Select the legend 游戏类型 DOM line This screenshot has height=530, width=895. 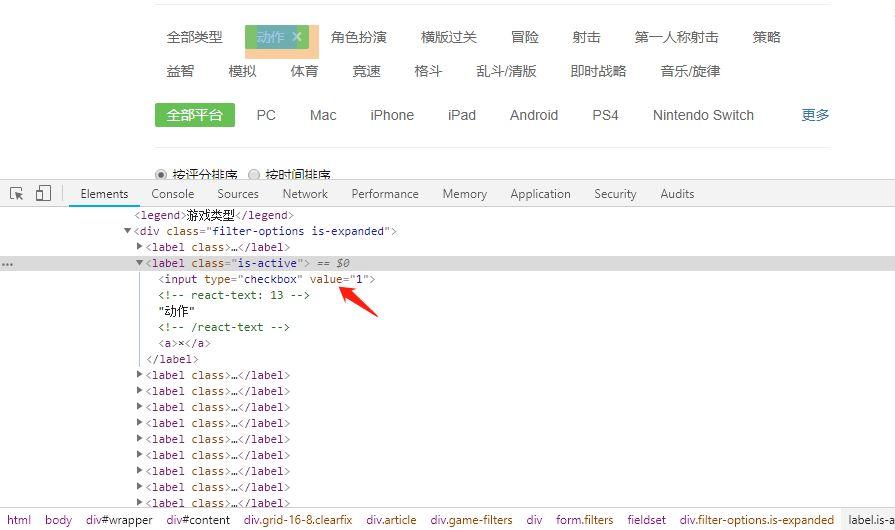click(214, 215)
